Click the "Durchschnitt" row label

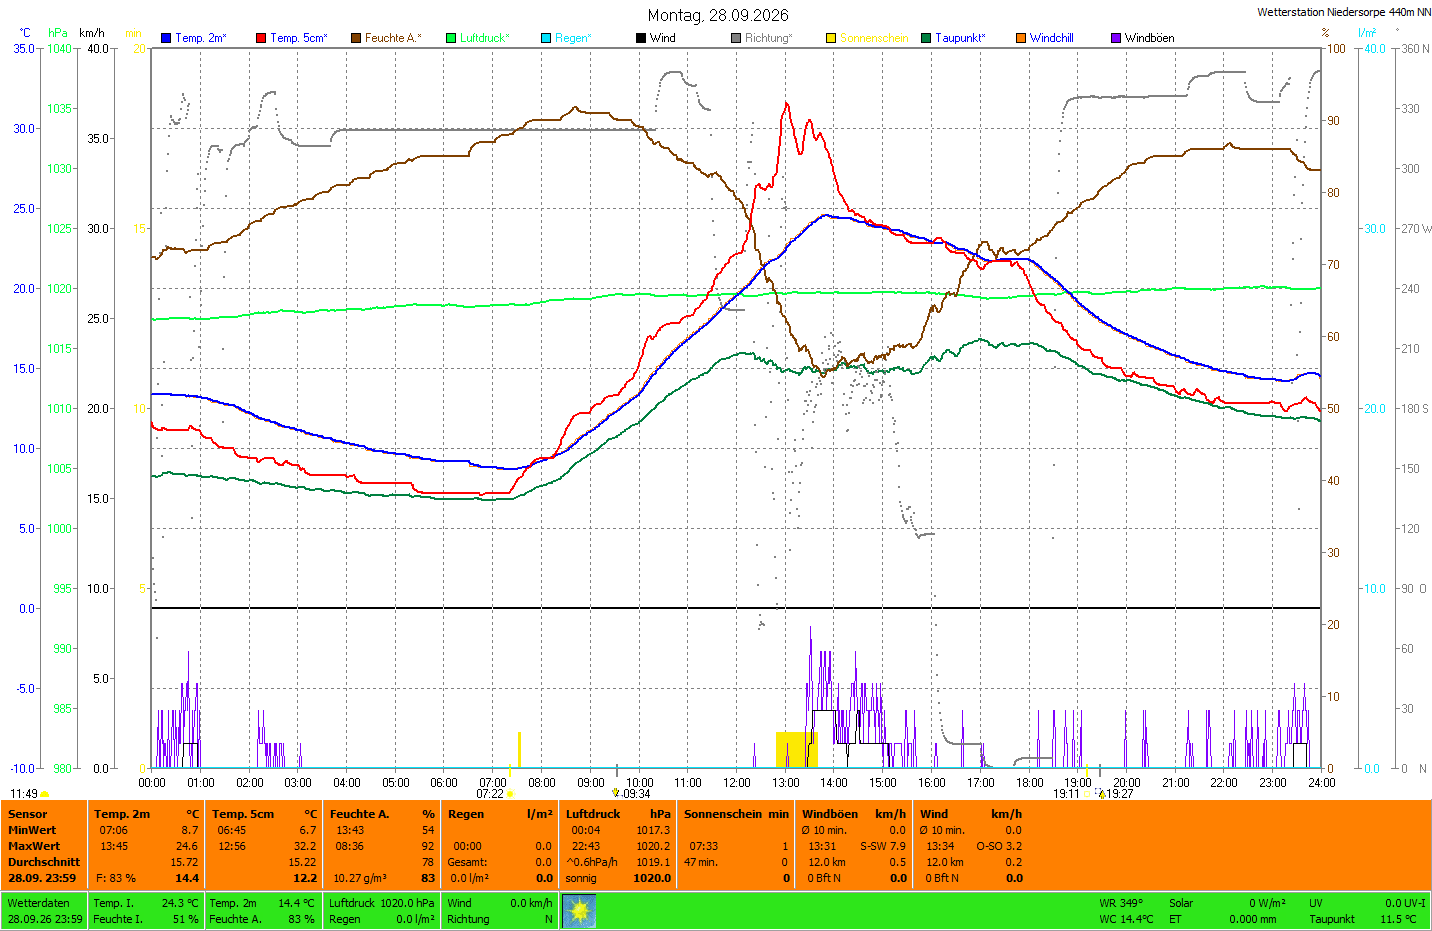click(44, 862)
